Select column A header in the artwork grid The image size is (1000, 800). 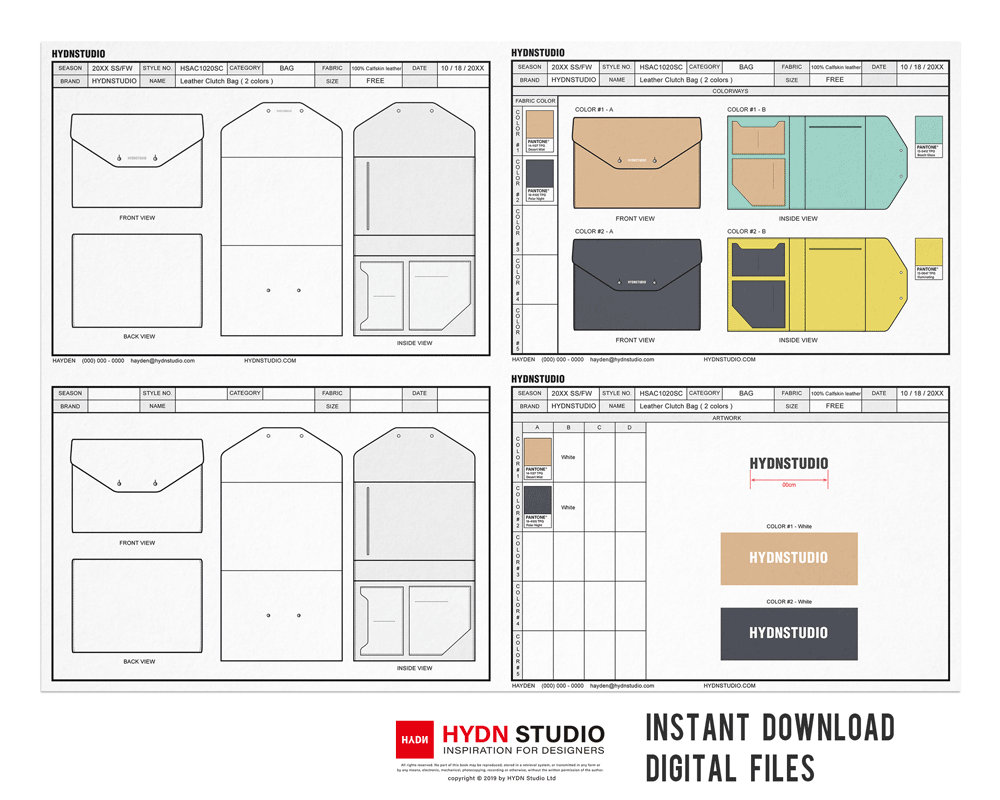[536, 428]
